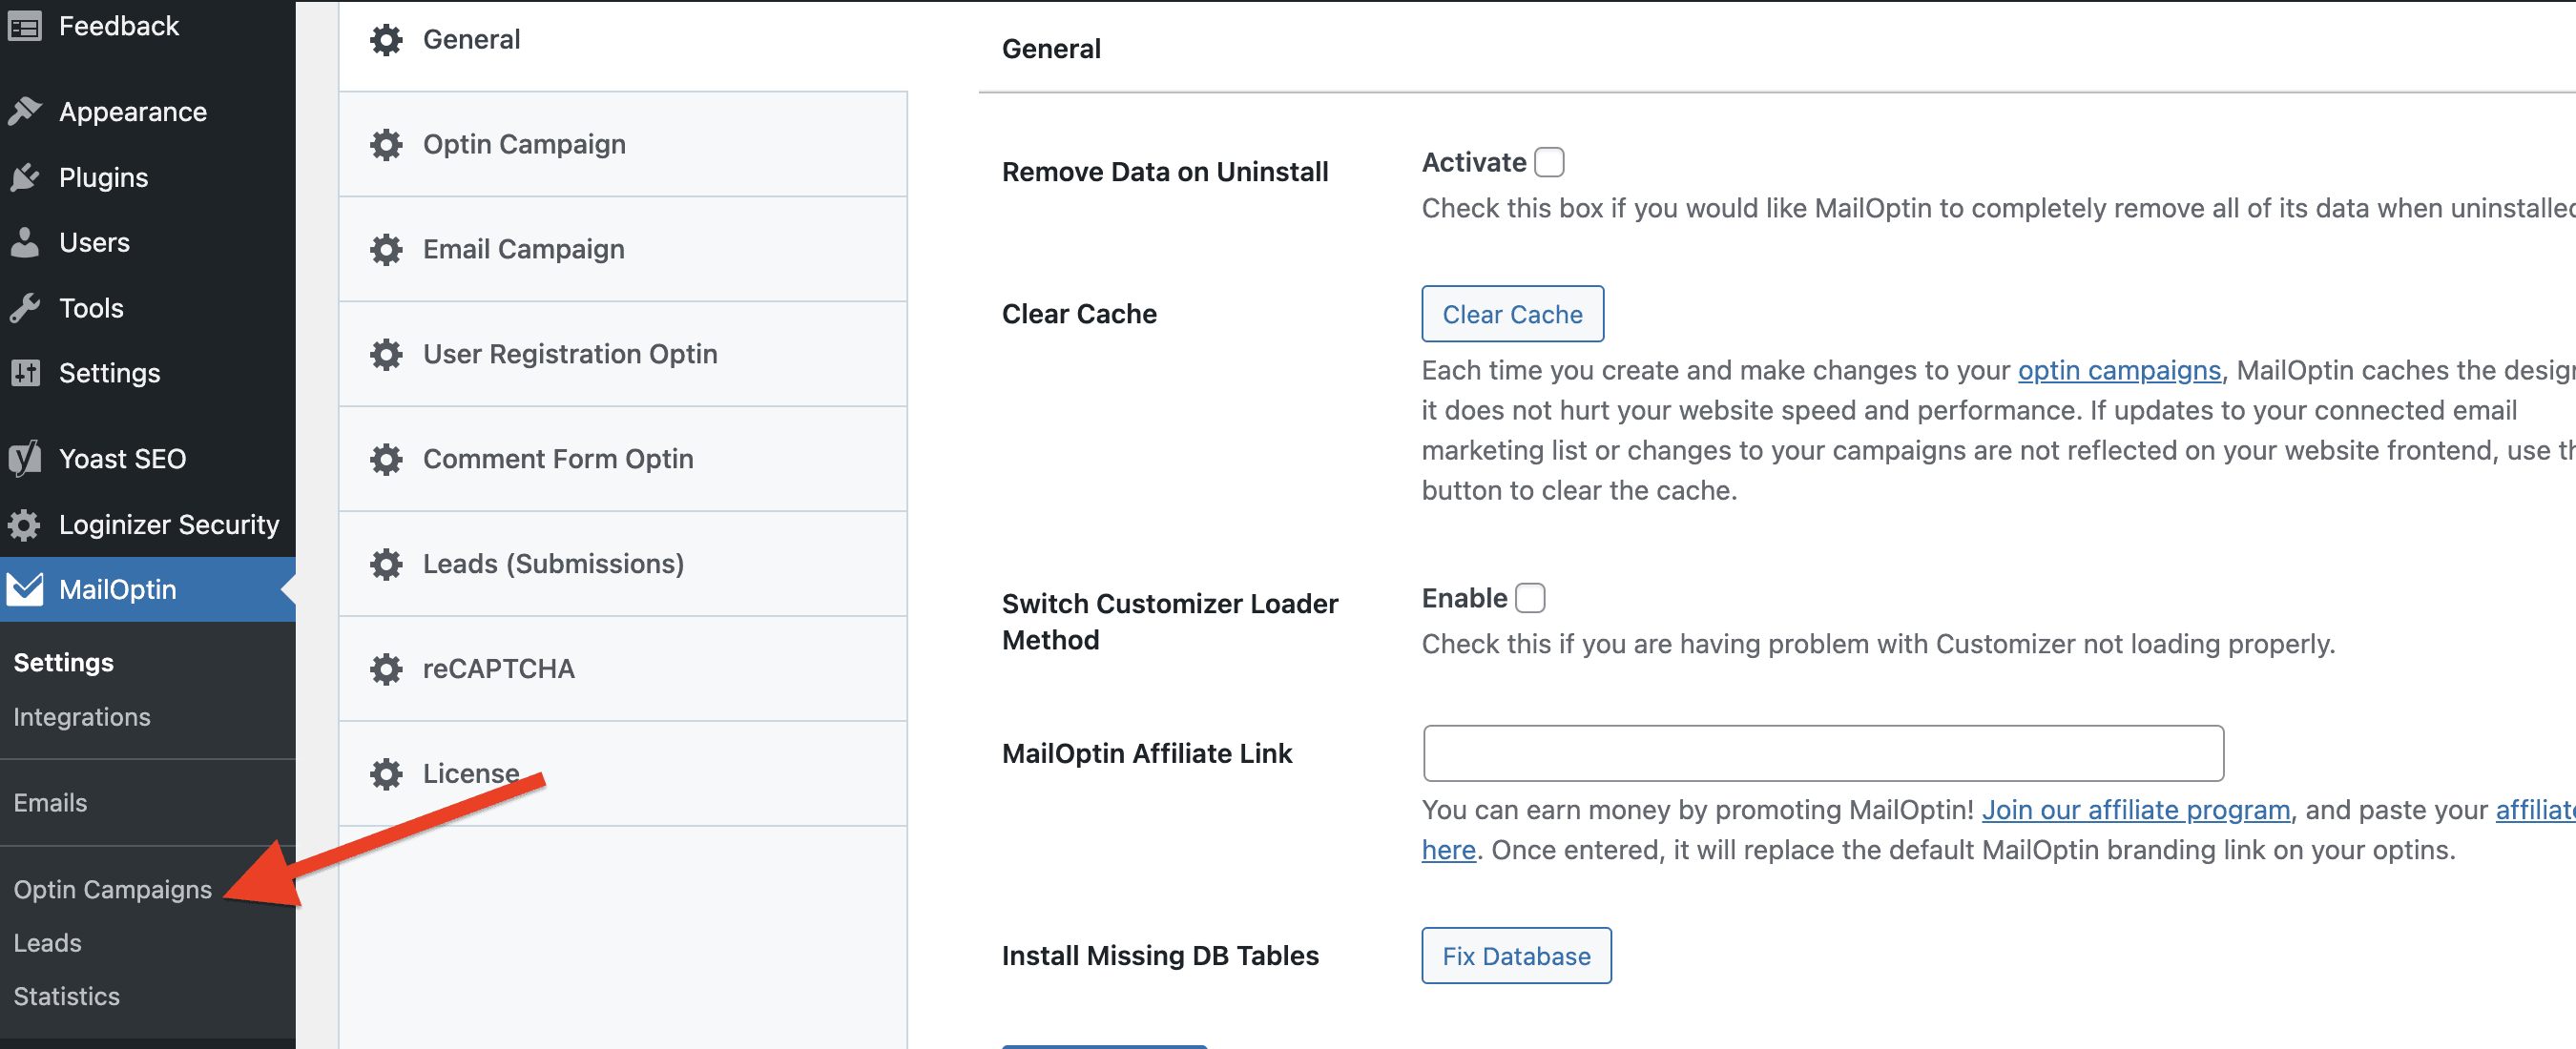The height and width of the screenshot is (1049, 2576).
Task: Click the Settings sliders icon in sidebar
Action: [x=24, y=373]
